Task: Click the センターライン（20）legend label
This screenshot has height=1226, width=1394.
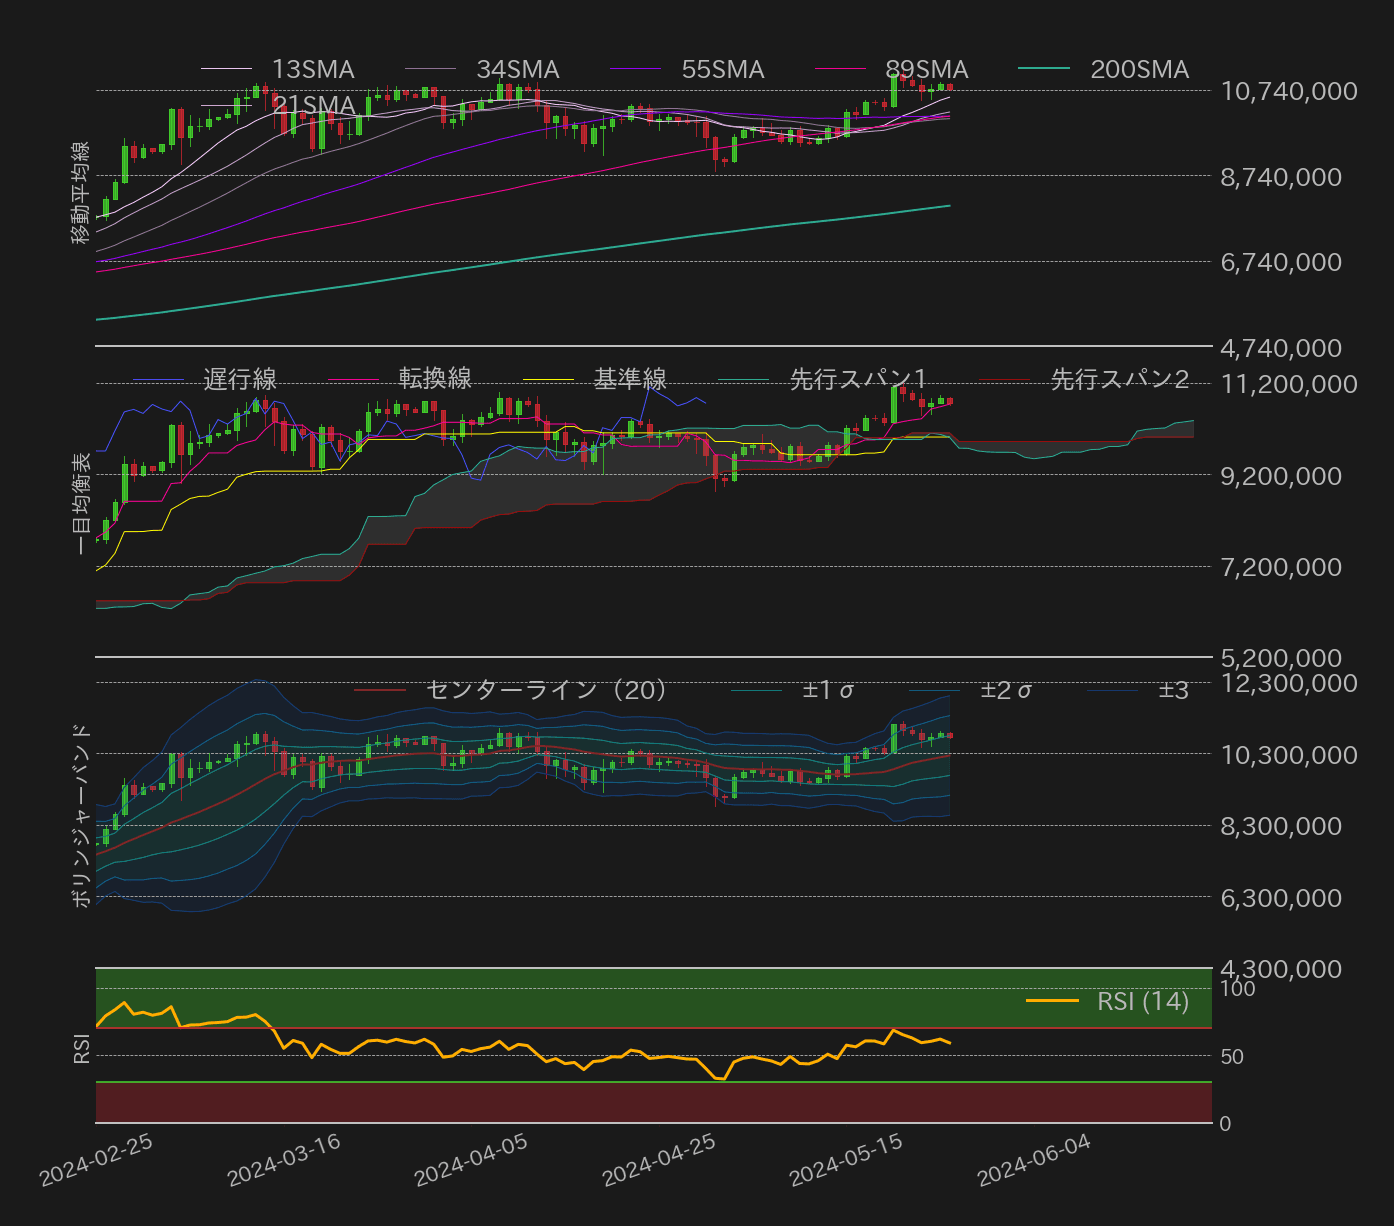Action: 546,690
